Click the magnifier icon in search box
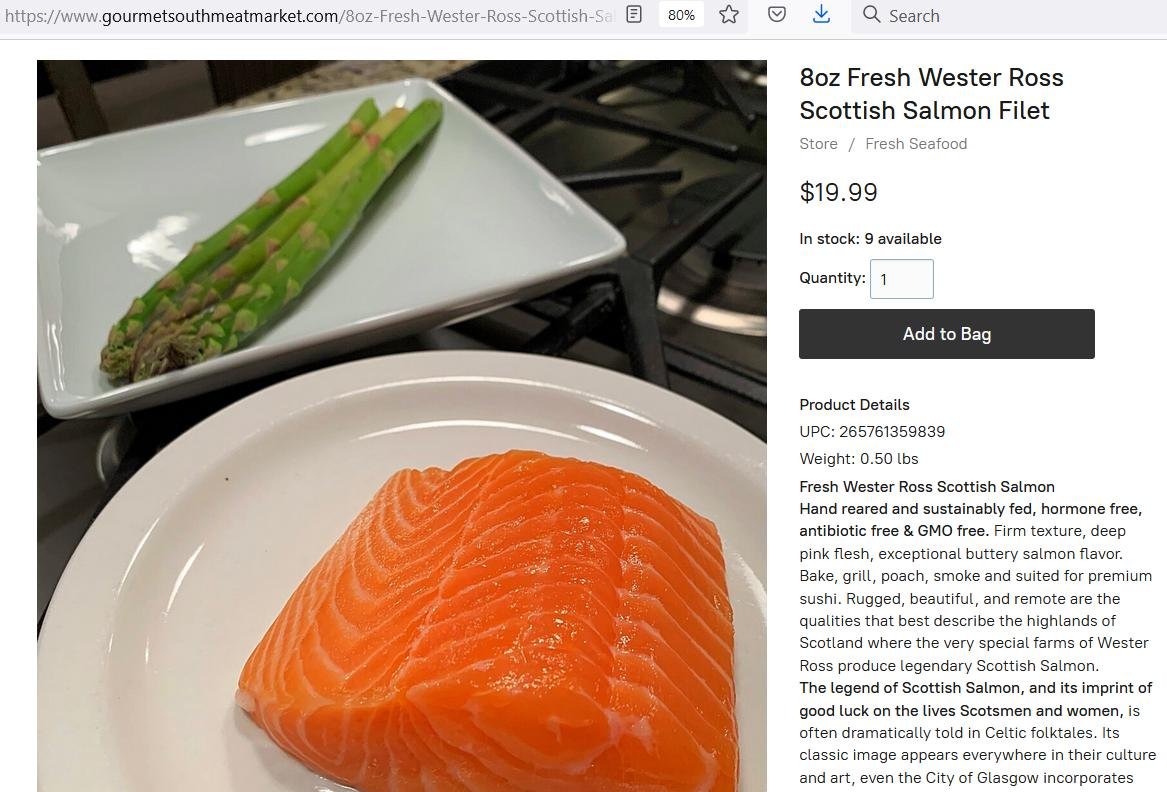This screenshot has height=792, width=1167. click(872, 14)
